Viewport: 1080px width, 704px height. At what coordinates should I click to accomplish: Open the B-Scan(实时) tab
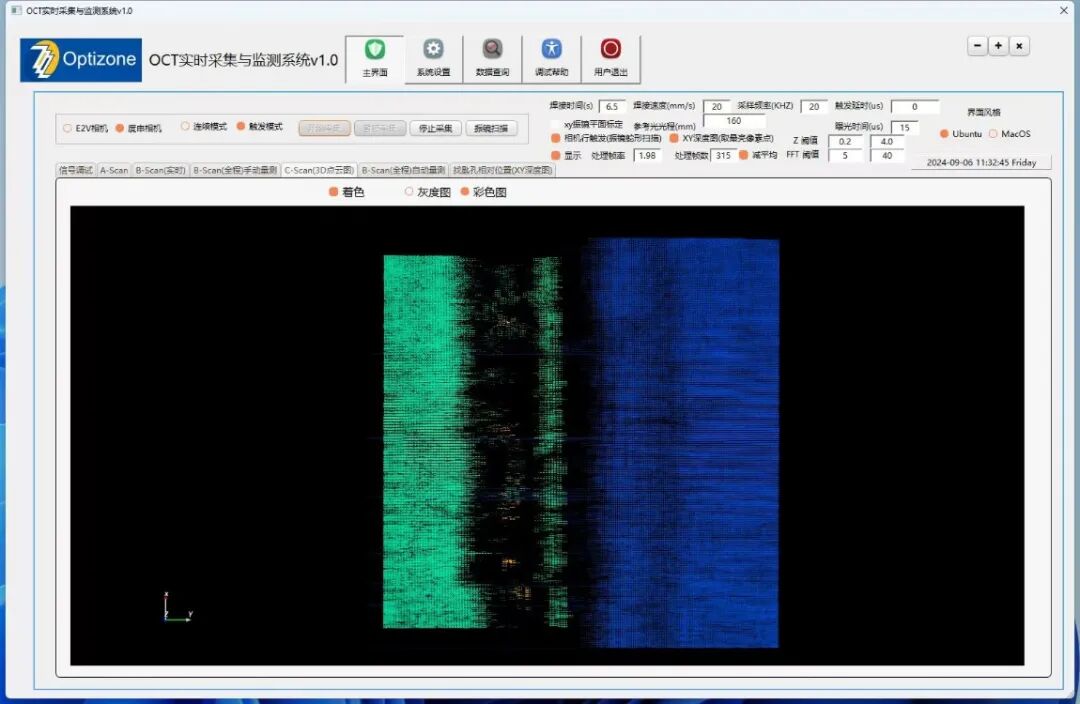(x=161, y=170)
